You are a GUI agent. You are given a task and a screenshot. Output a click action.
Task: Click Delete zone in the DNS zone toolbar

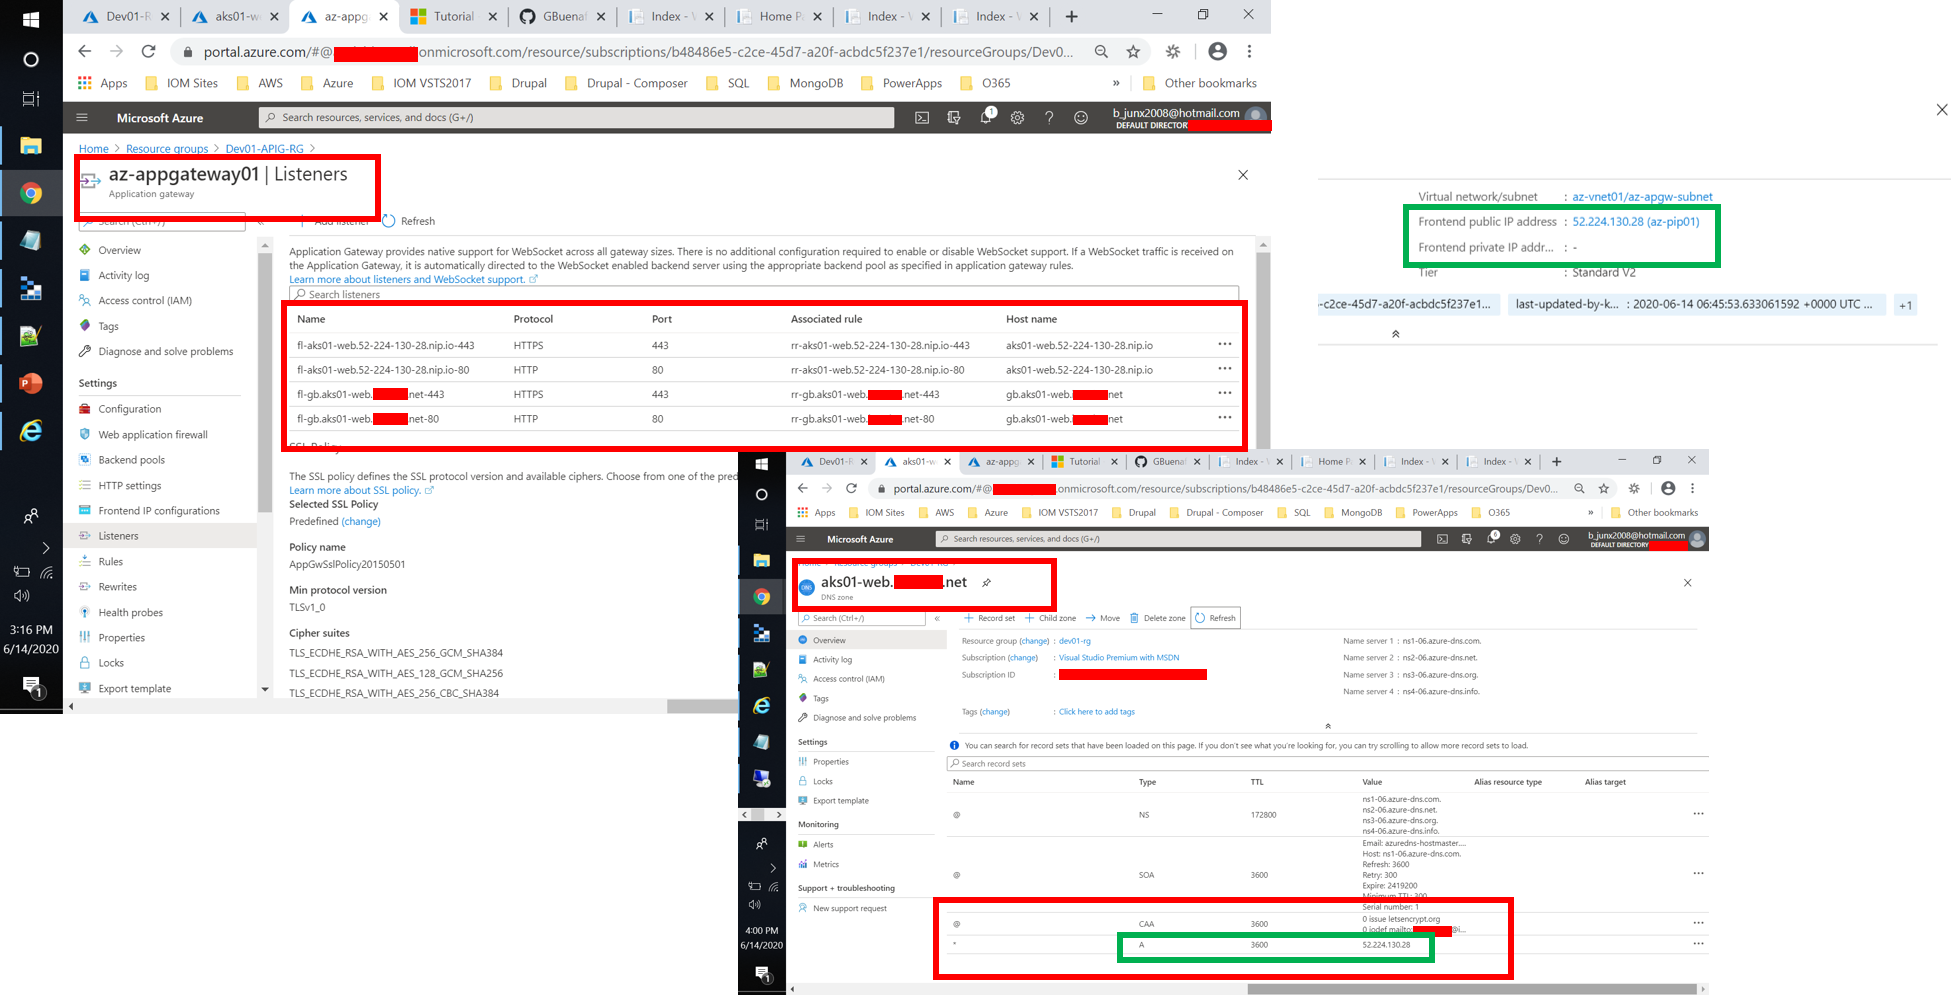pos(1157,618)
